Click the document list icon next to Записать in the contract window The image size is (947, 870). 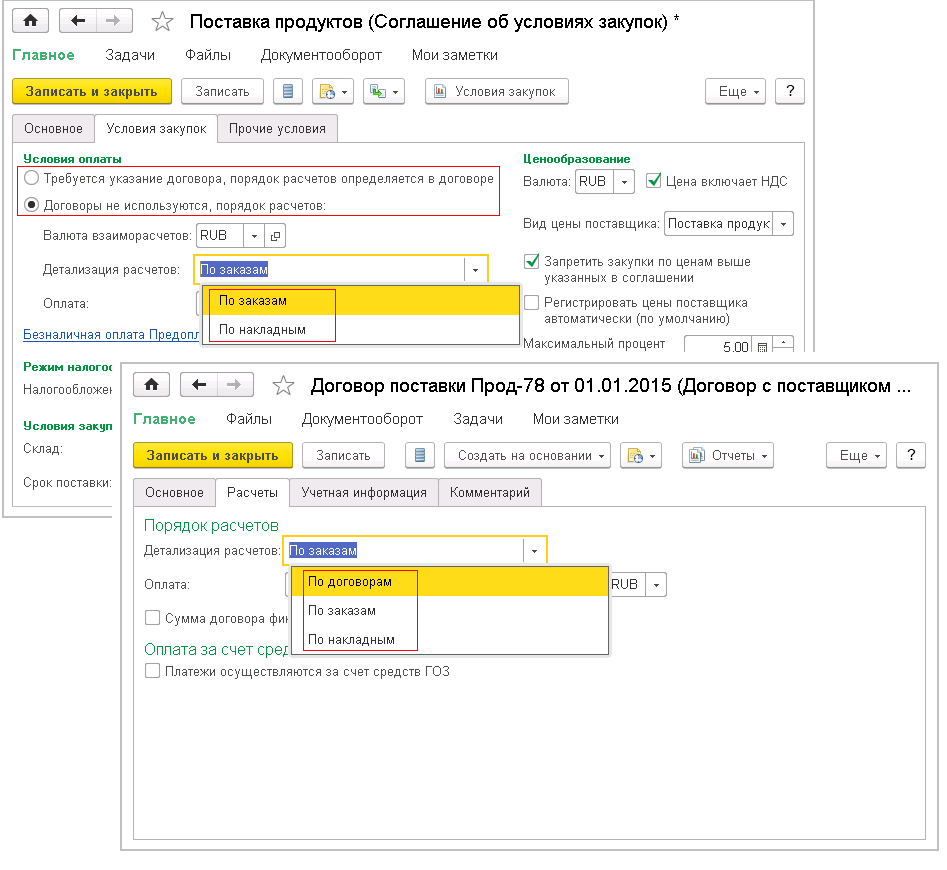[x=418, y=455]
